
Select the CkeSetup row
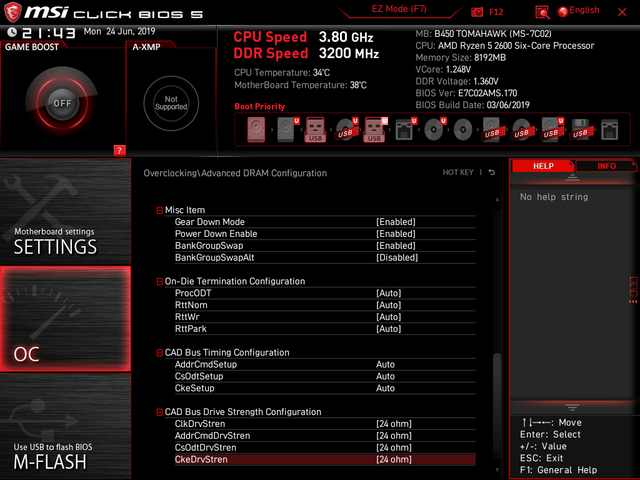[325, 388]
